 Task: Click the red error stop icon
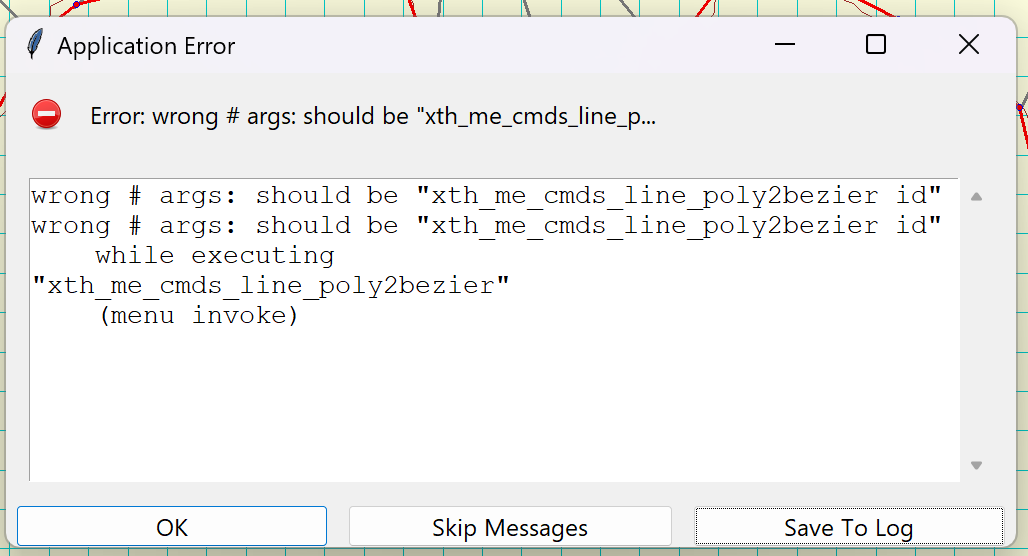pos(47,115)
